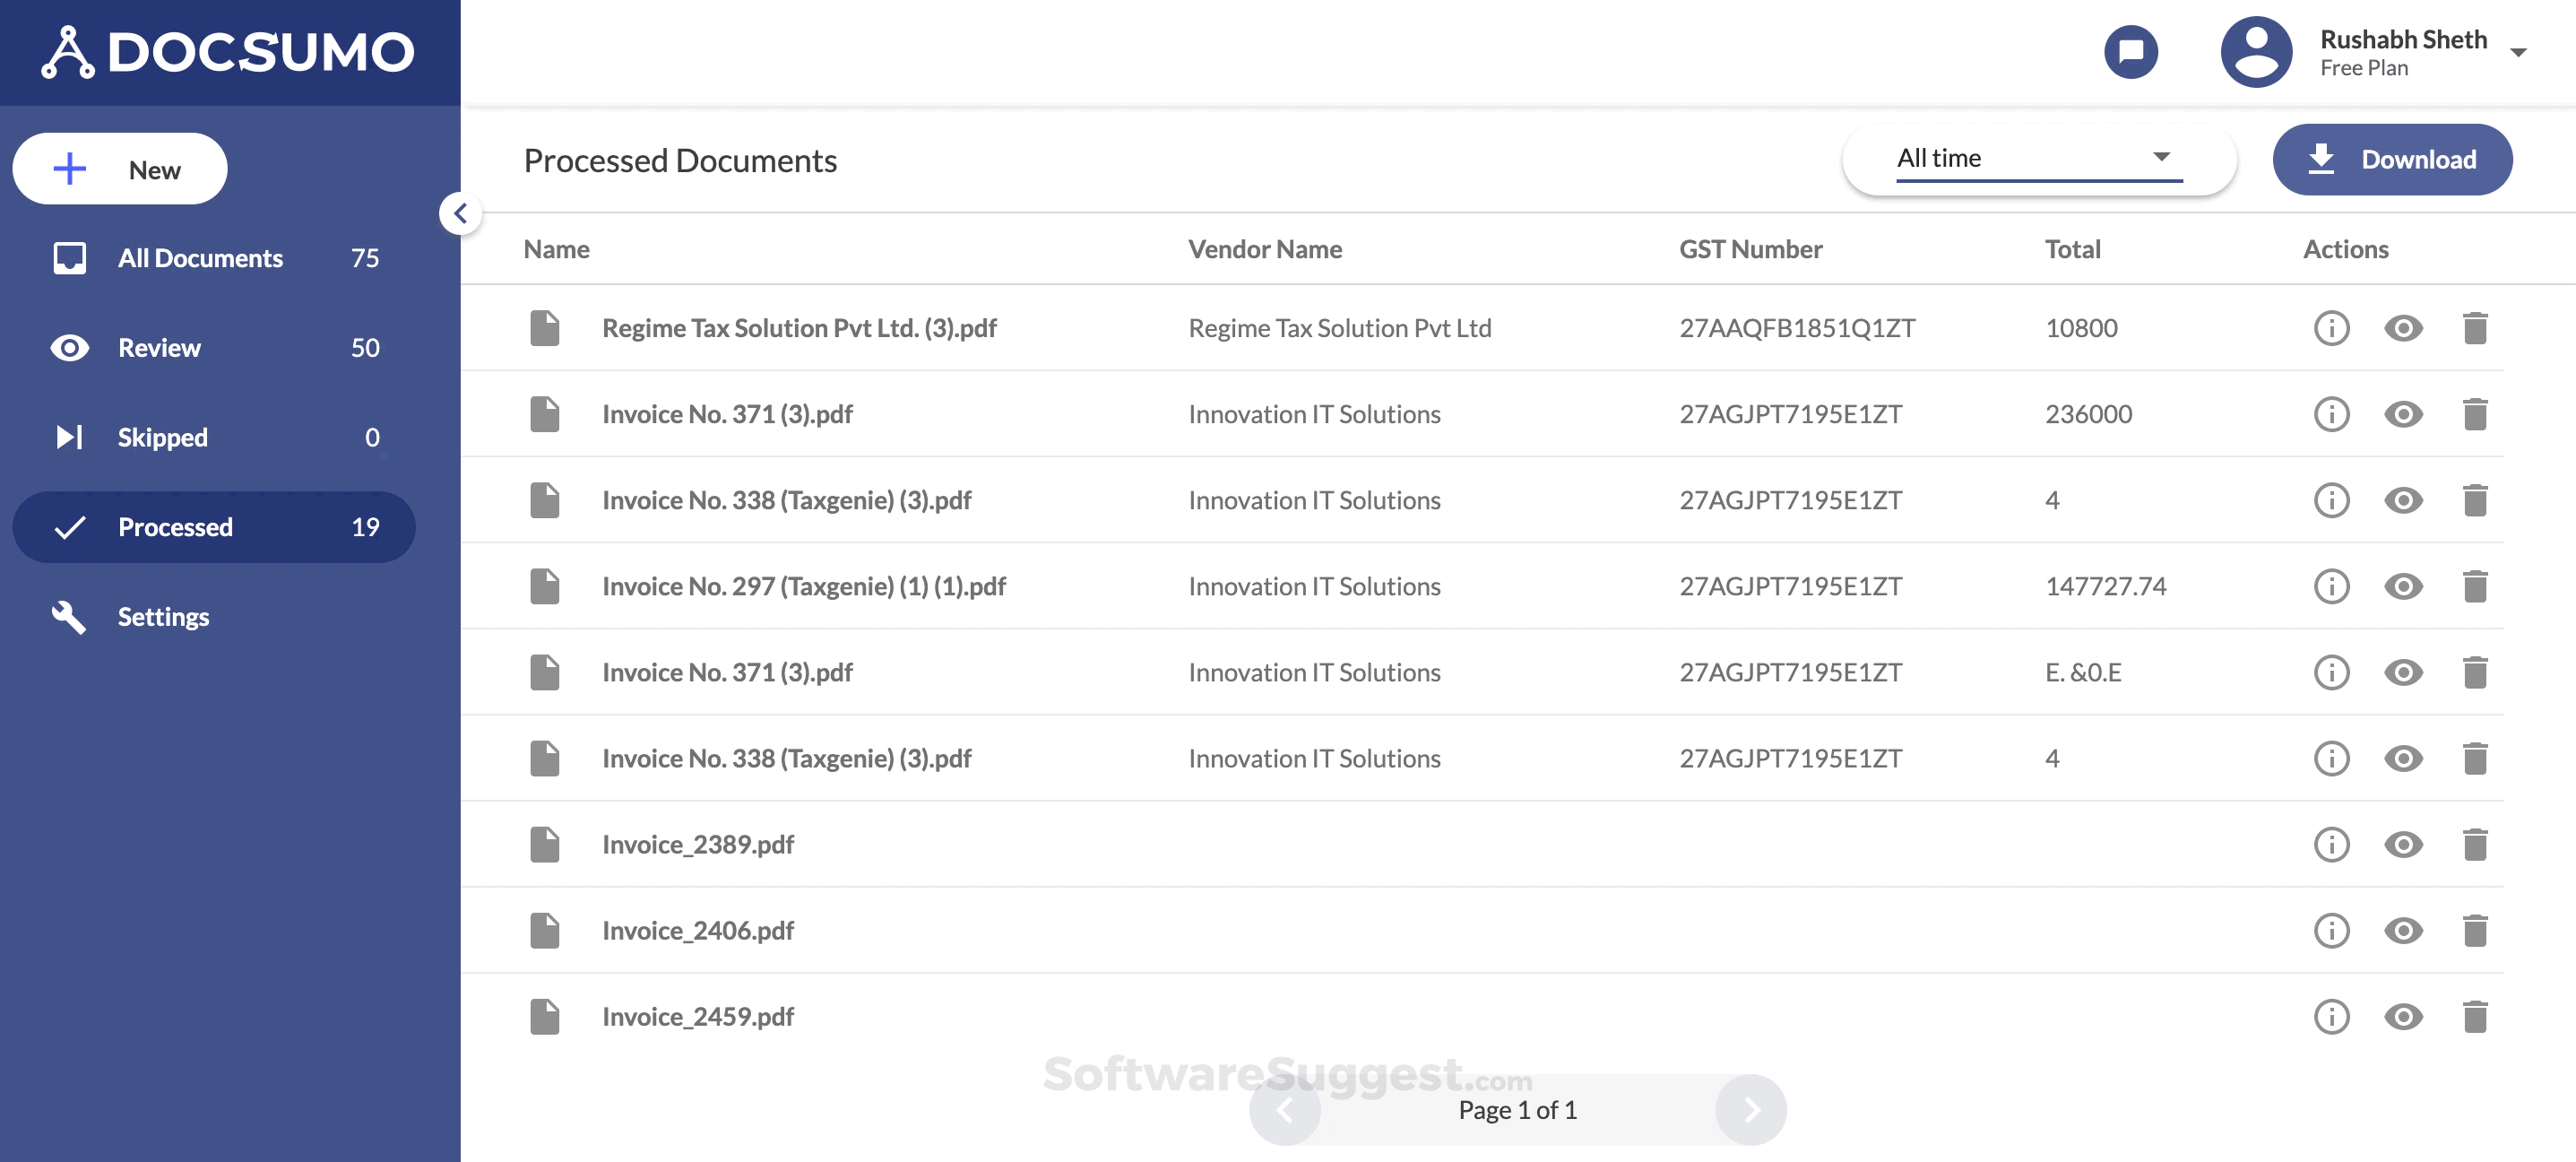Click the Download button
This screenshot has height=1162, width=2576.
(x=2392, y=159)
